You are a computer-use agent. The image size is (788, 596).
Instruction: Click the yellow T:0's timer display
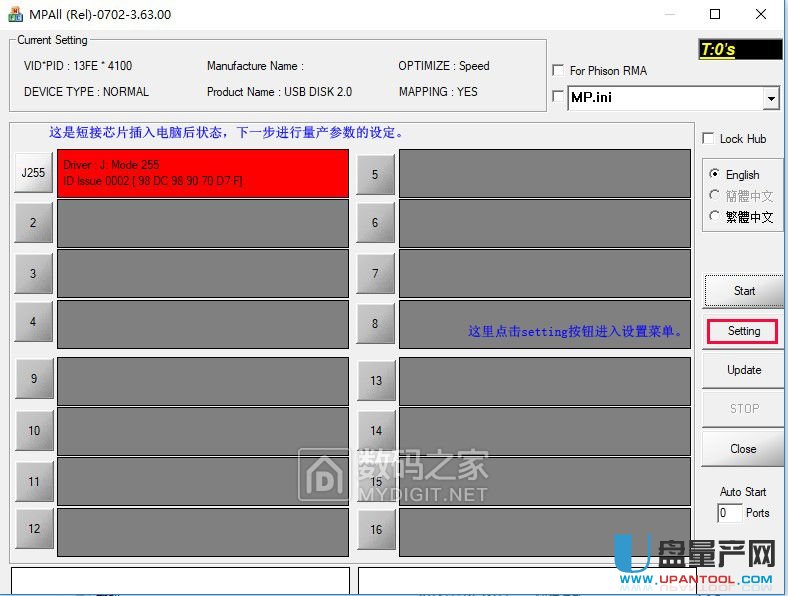tap(740, 49)
